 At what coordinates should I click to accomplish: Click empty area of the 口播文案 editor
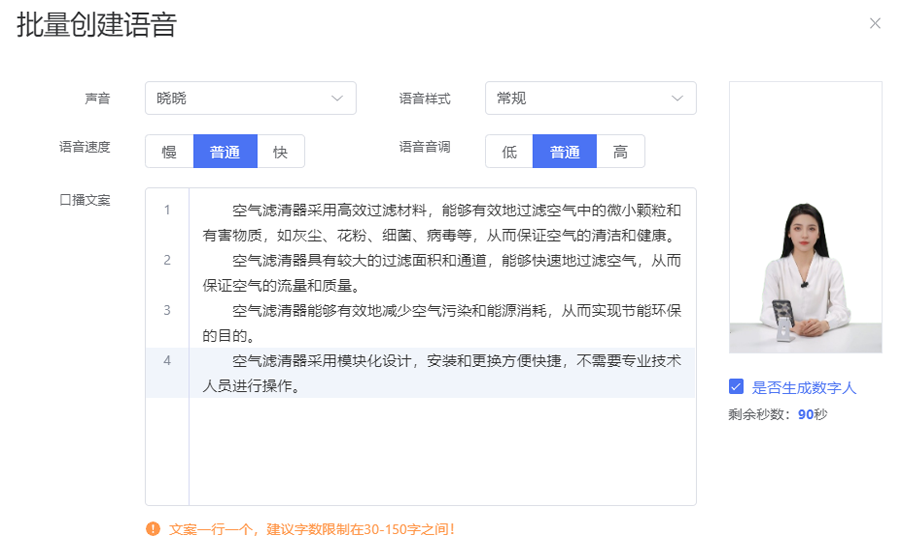point(442,451)
